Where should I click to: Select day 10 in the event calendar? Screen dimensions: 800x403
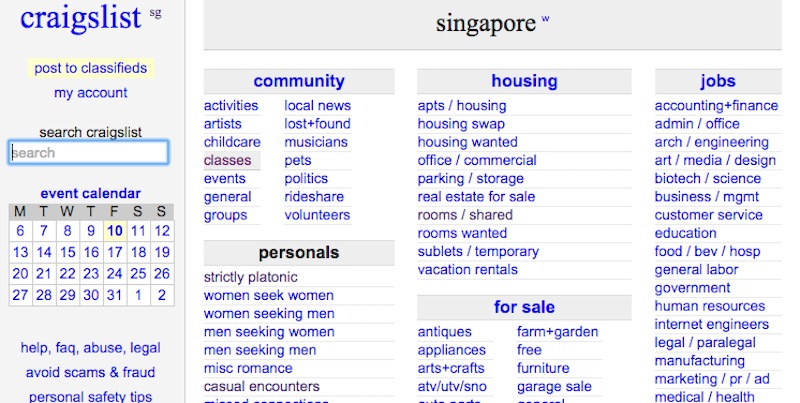coord(115,230)
